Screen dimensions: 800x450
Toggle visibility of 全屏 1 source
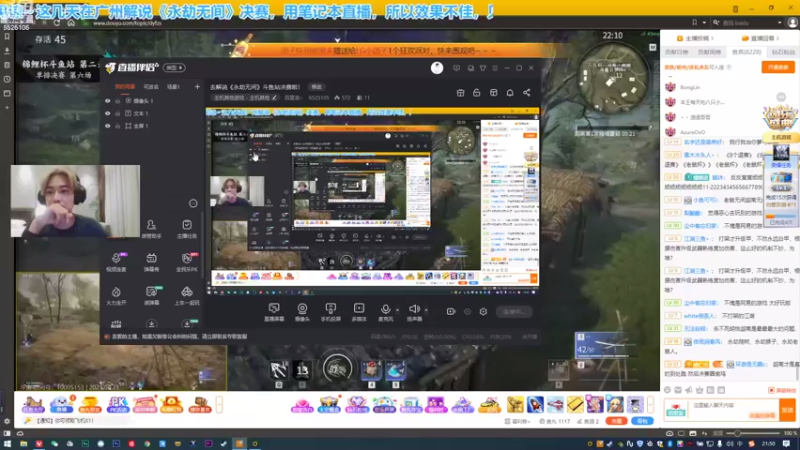pos(108,126)
